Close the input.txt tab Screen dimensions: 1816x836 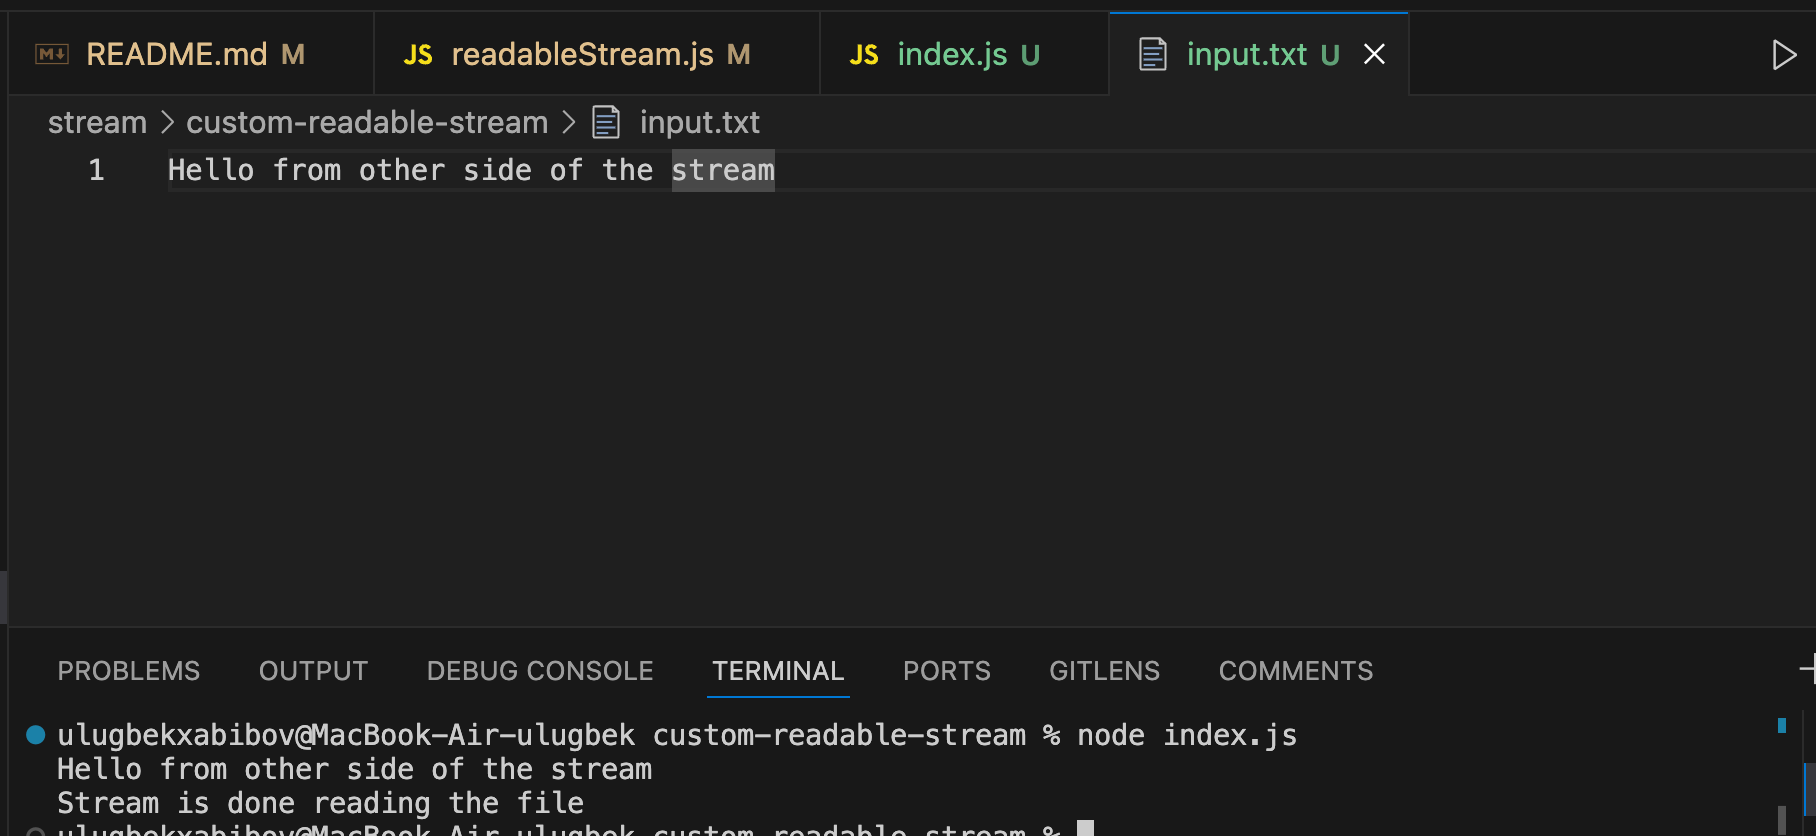1375,54
